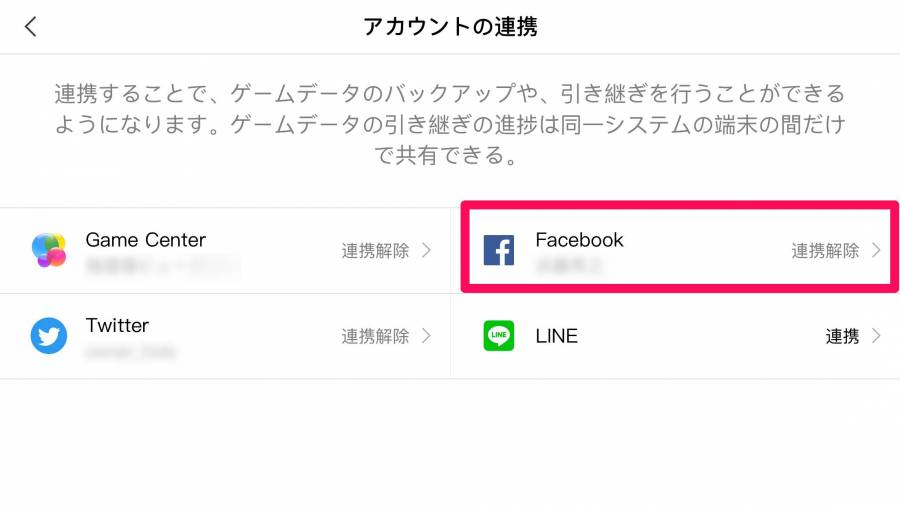
Task: Tap the back arrow icon
Action: pyautogui.click(x=30, y=26)
